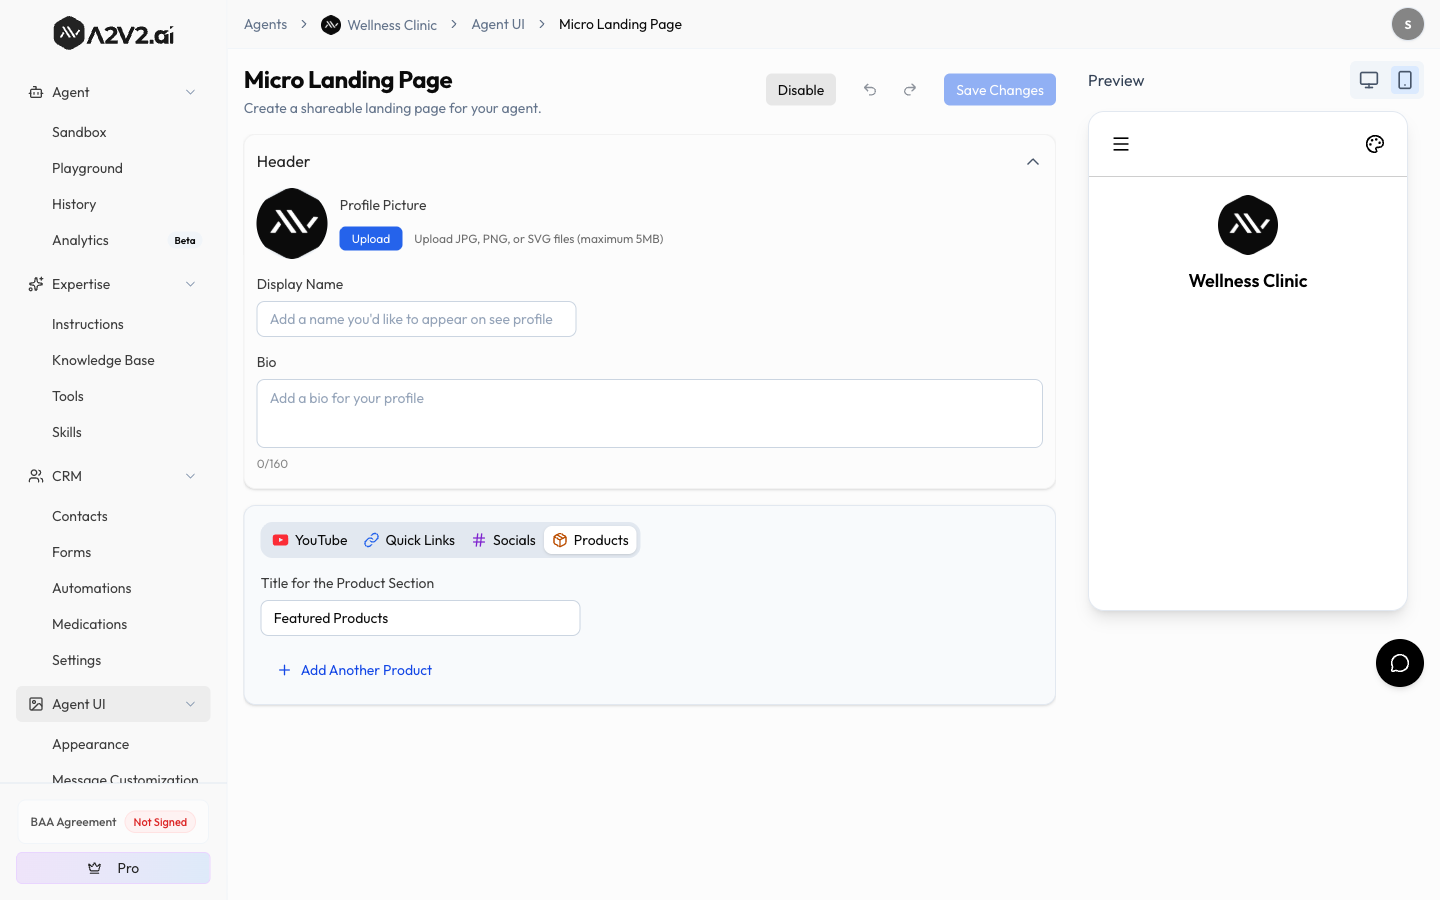Viewport: 1440px width, 900px height.
Task: Click the Wellness Clinic breadcrumb logo icon
Action: [331, 25]
